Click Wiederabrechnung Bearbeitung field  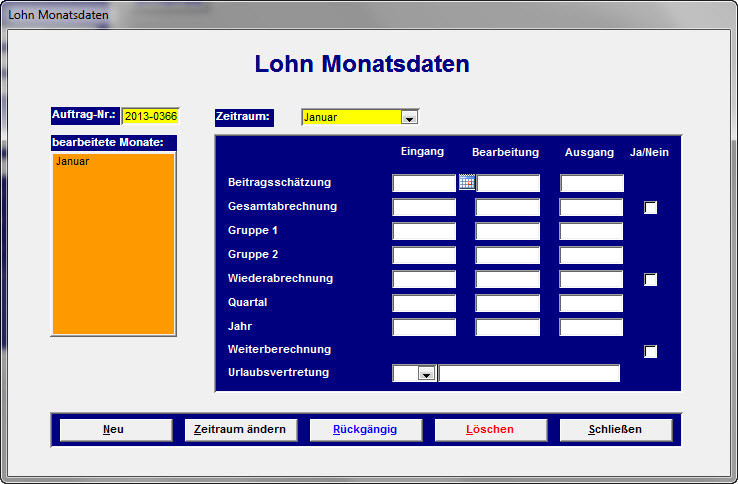(x=507, y=279)
